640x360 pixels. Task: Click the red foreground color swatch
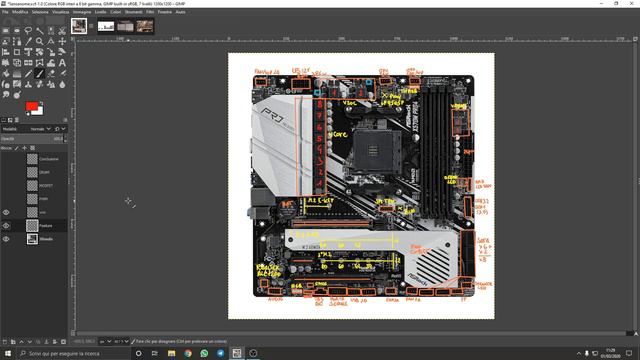(x=31, y=106)
